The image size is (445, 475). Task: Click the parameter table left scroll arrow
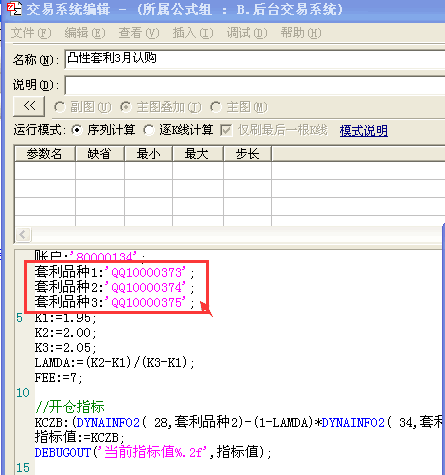[x=23, y=235]
